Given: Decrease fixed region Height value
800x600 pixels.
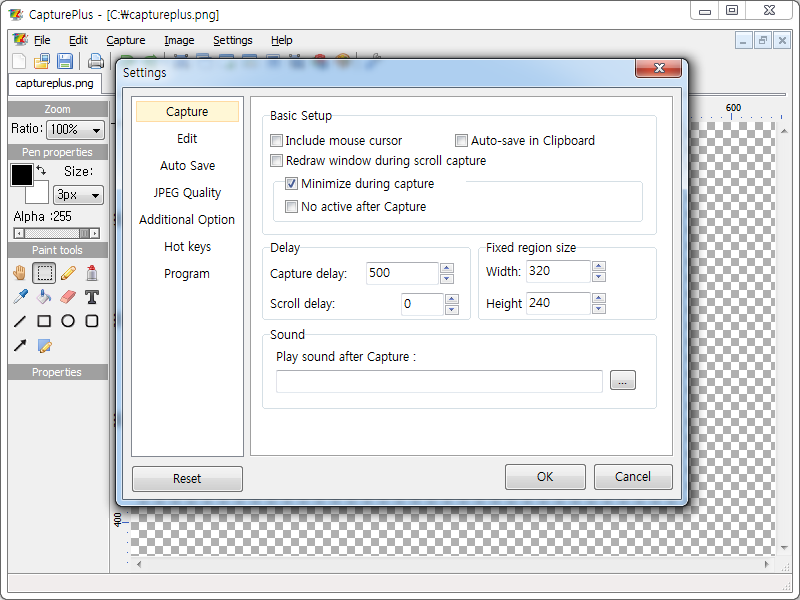Looking at the screenshot, I should pos(599,309).
